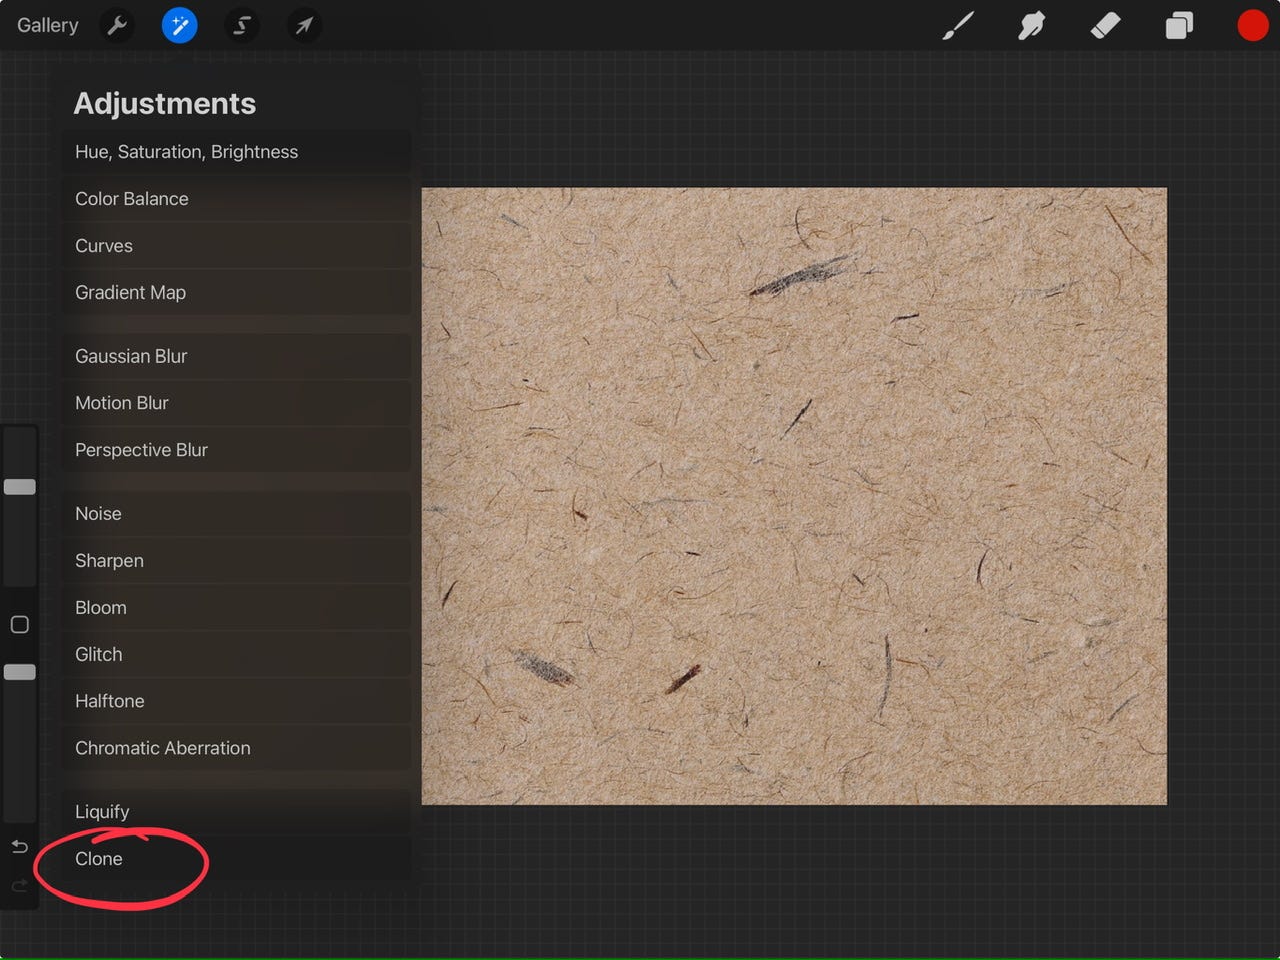Select the Curves adjustment
The width and height of the screenshot is (1280, 960).
103,245
